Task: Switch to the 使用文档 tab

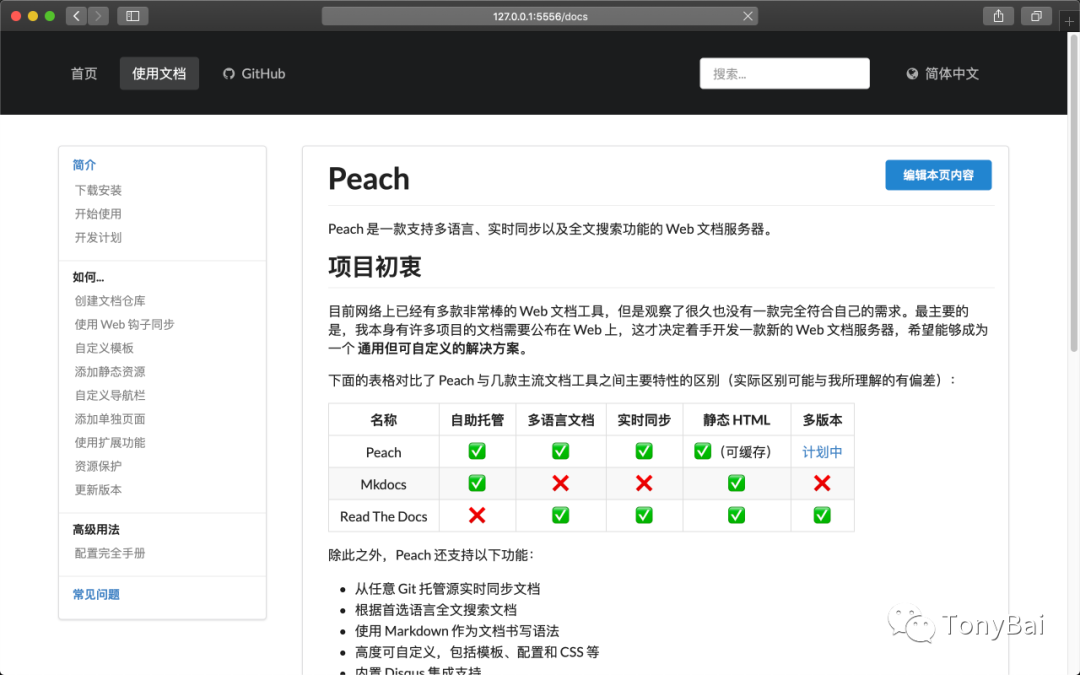Action: coord(159,73)
